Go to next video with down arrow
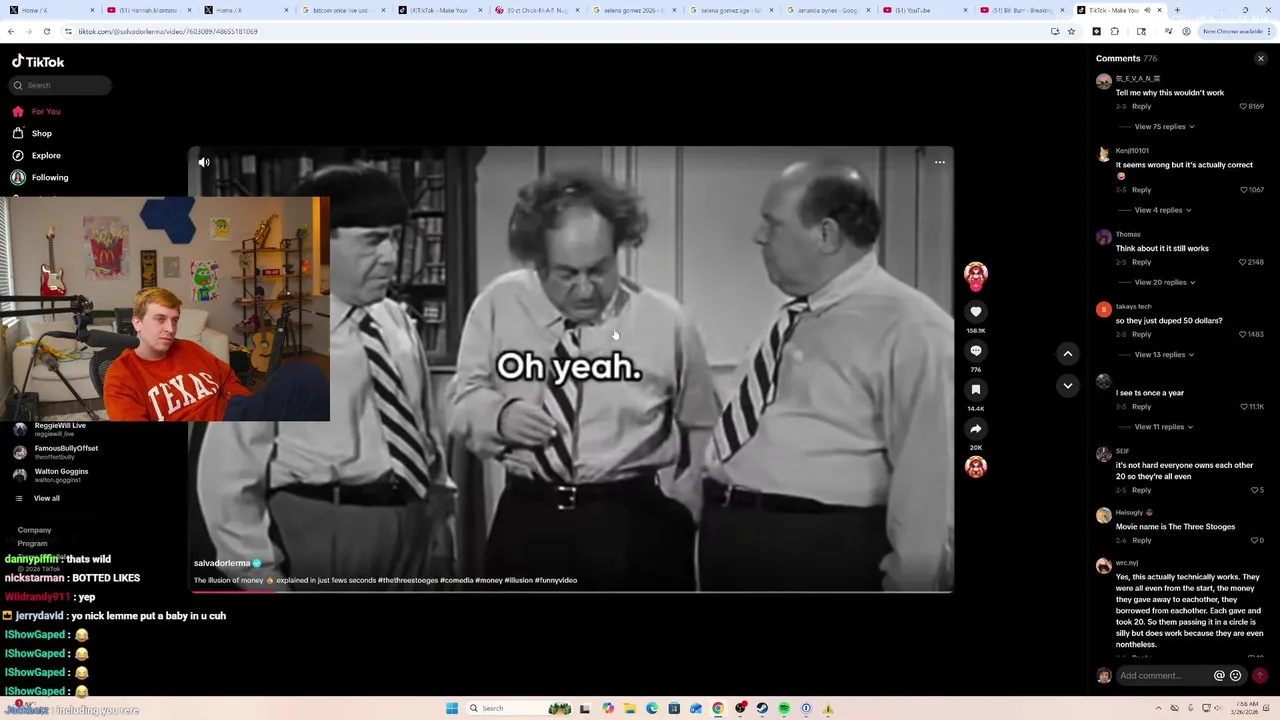This screenshot has width=1280, height=720. click(x=1067, y=385)
